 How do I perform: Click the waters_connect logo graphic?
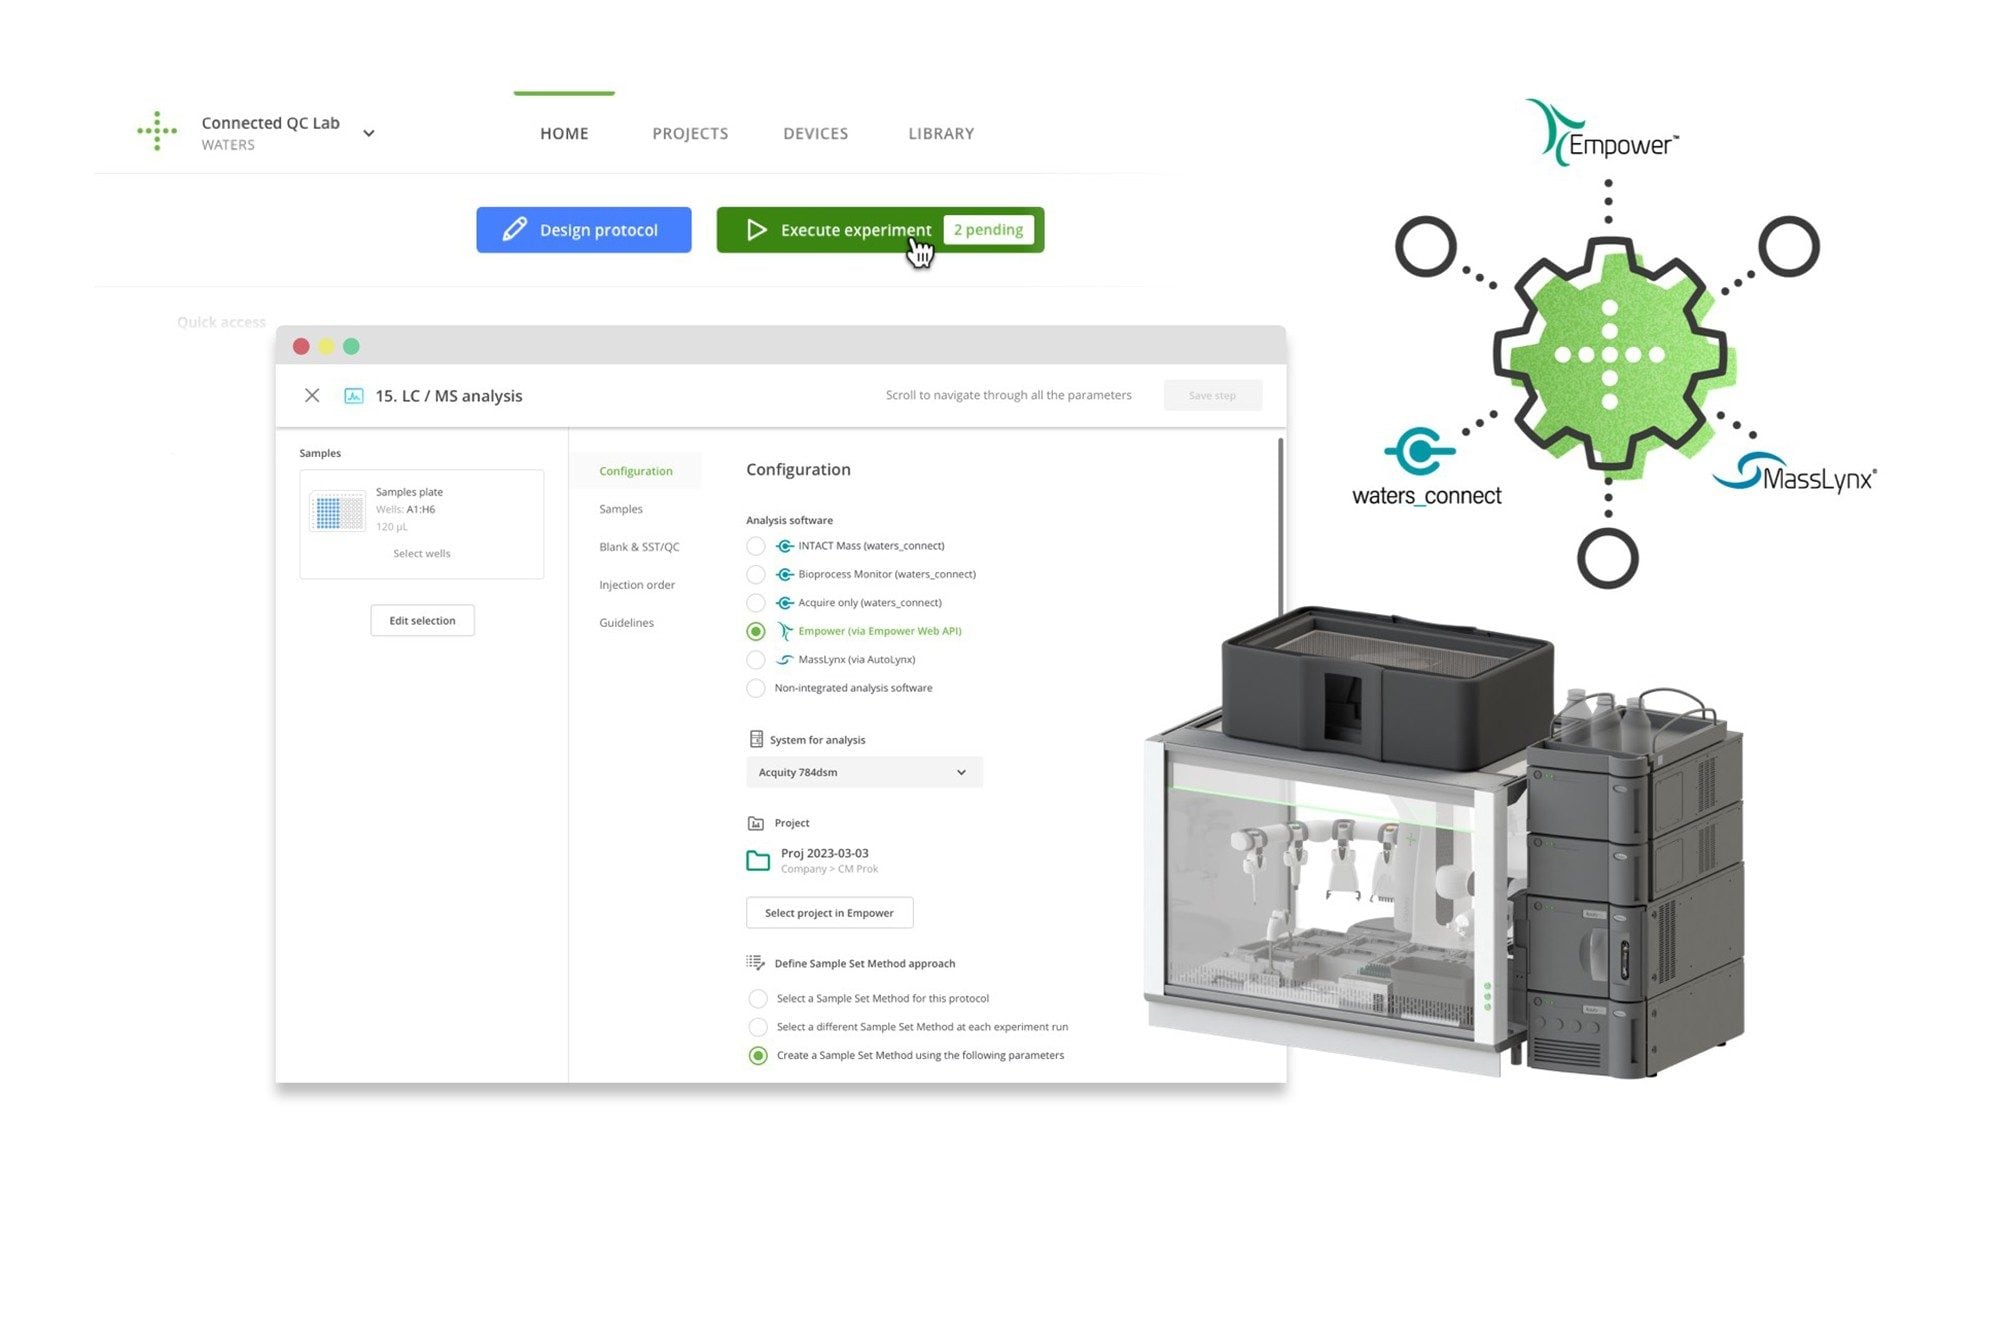[1425, 467]
